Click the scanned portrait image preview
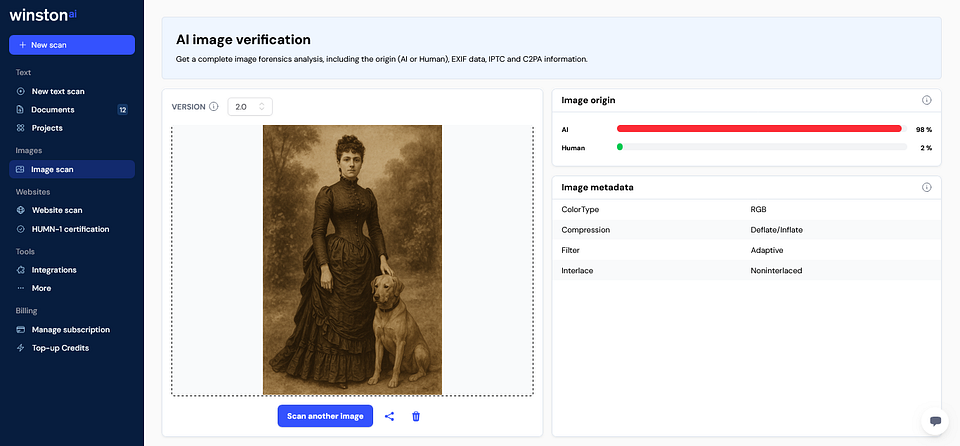Viewport: 960px width, 446px height. pos(352,260)
